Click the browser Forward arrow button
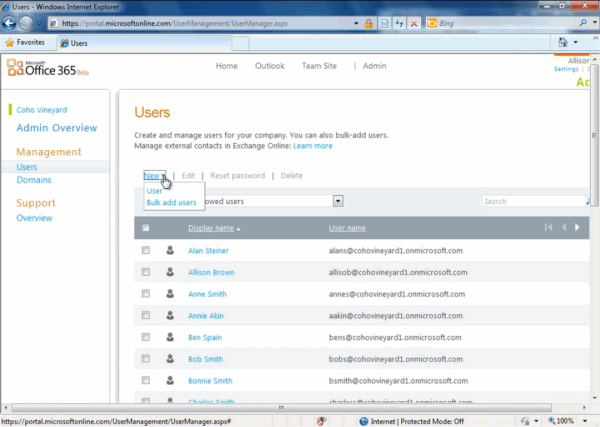The width and height of the screenshot is (600, 427). (26, 23)
